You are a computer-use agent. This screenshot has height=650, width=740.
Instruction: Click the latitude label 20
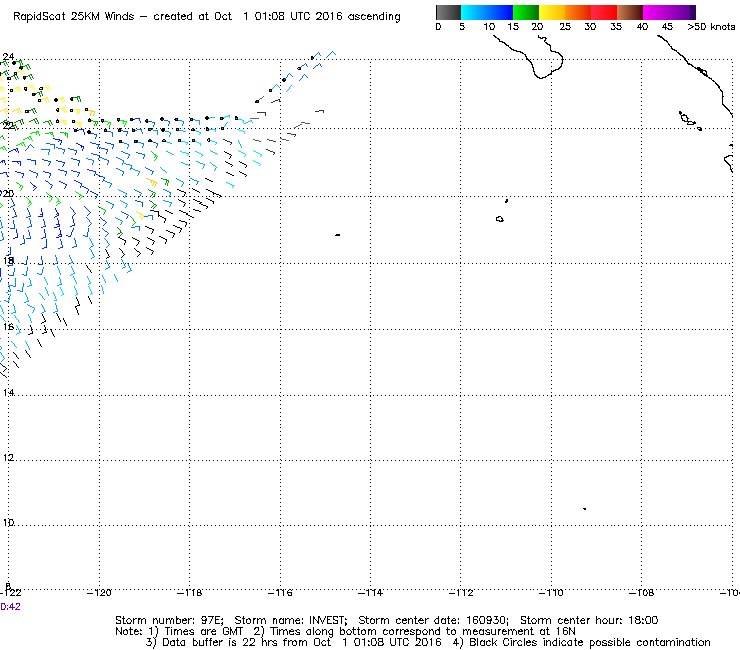tap(8, 194)
